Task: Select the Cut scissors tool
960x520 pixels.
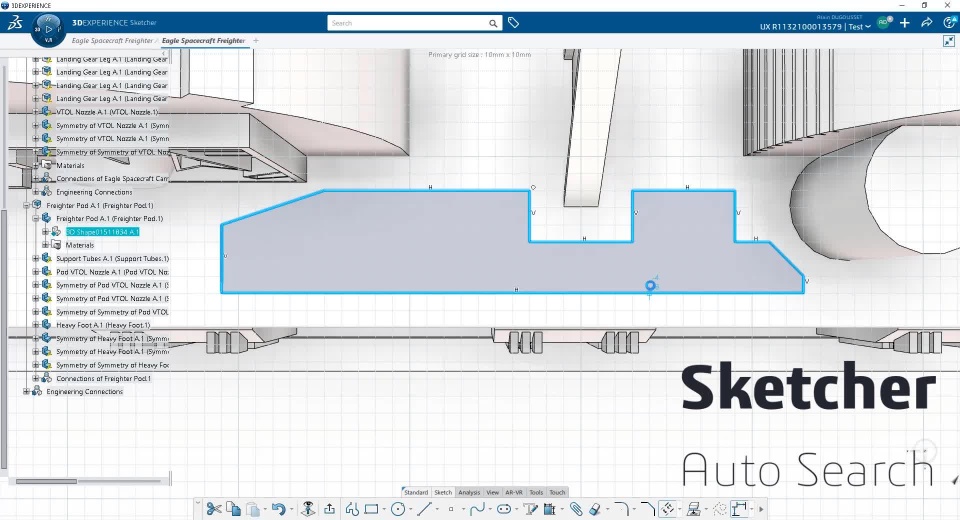Action: (x=214, y=509)
